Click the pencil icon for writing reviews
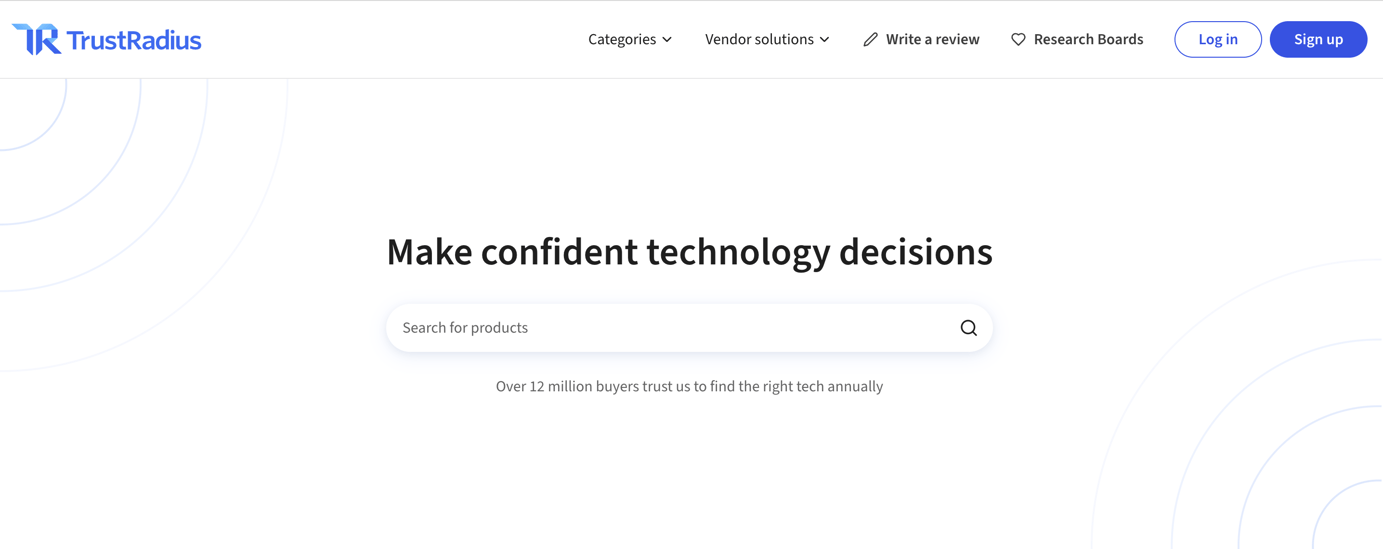 [x=870, y=39]
